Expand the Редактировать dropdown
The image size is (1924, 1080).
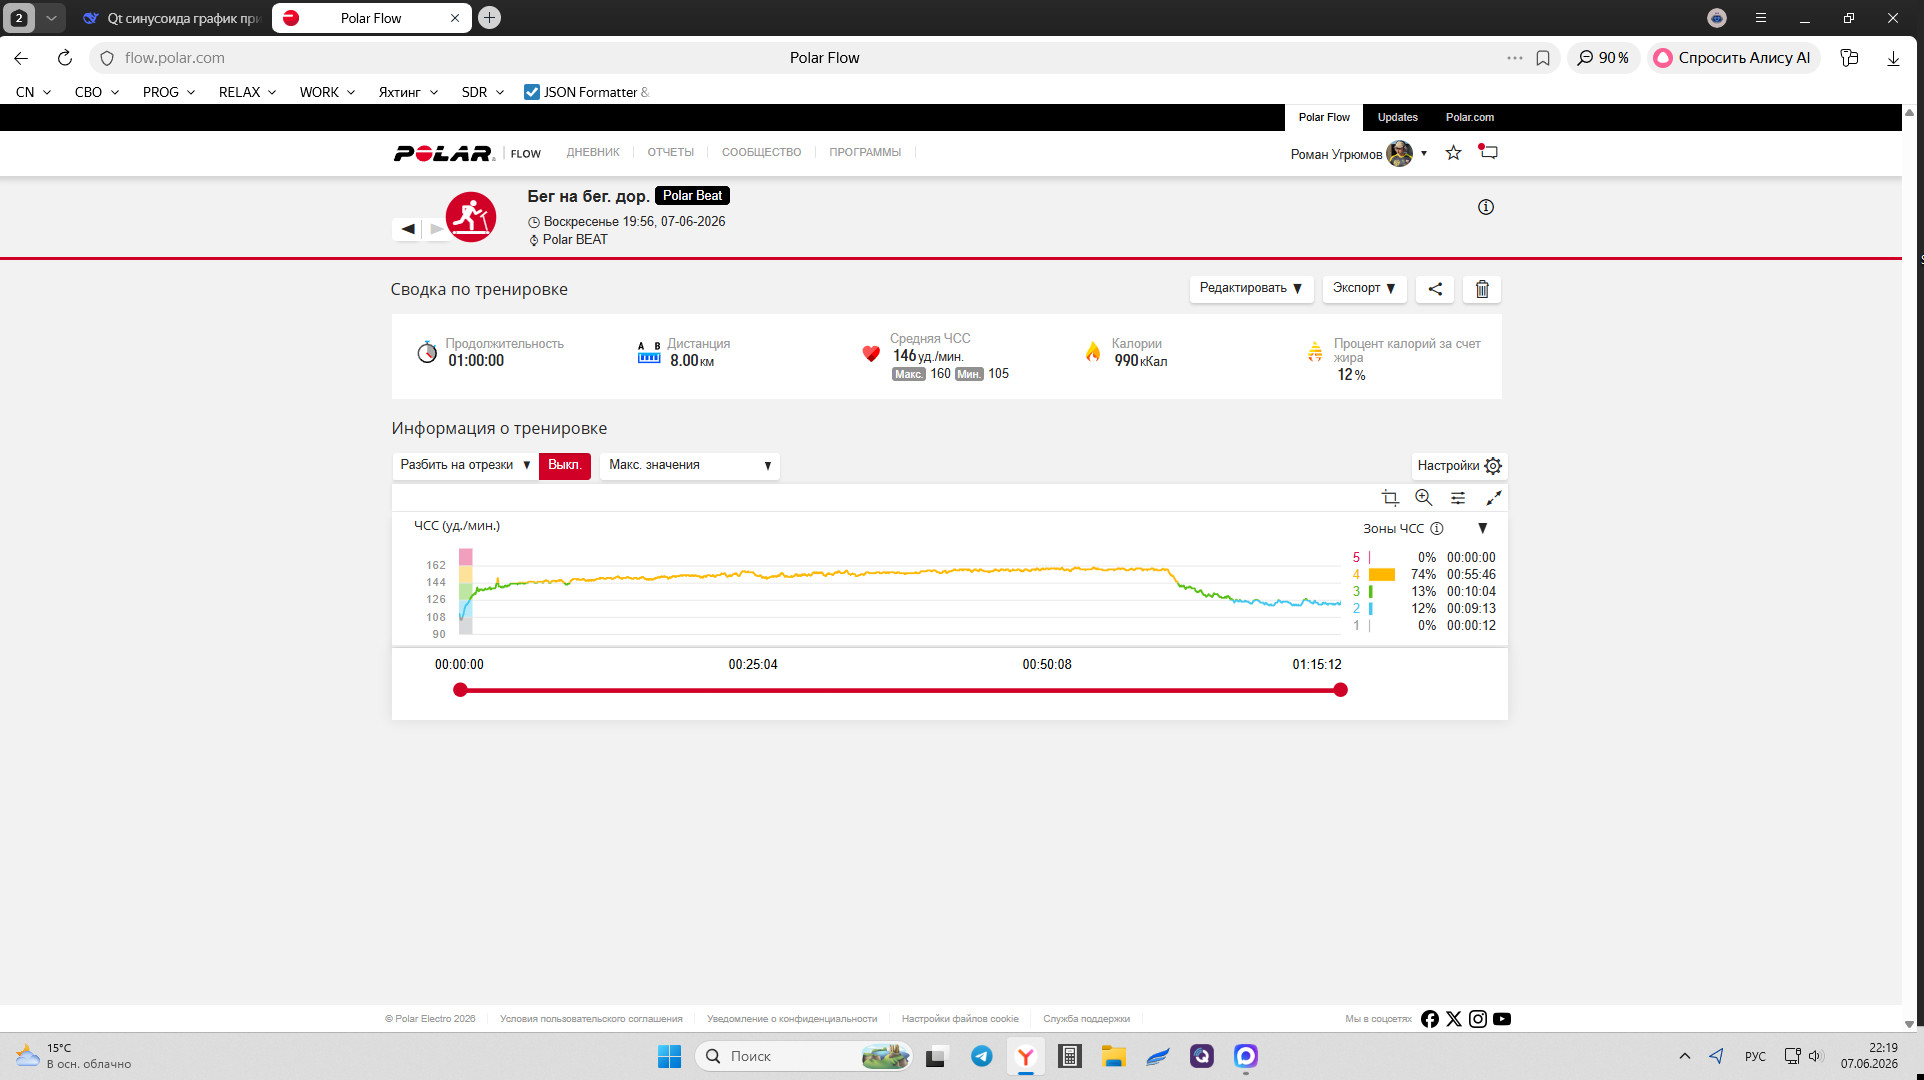point(1250,289)
